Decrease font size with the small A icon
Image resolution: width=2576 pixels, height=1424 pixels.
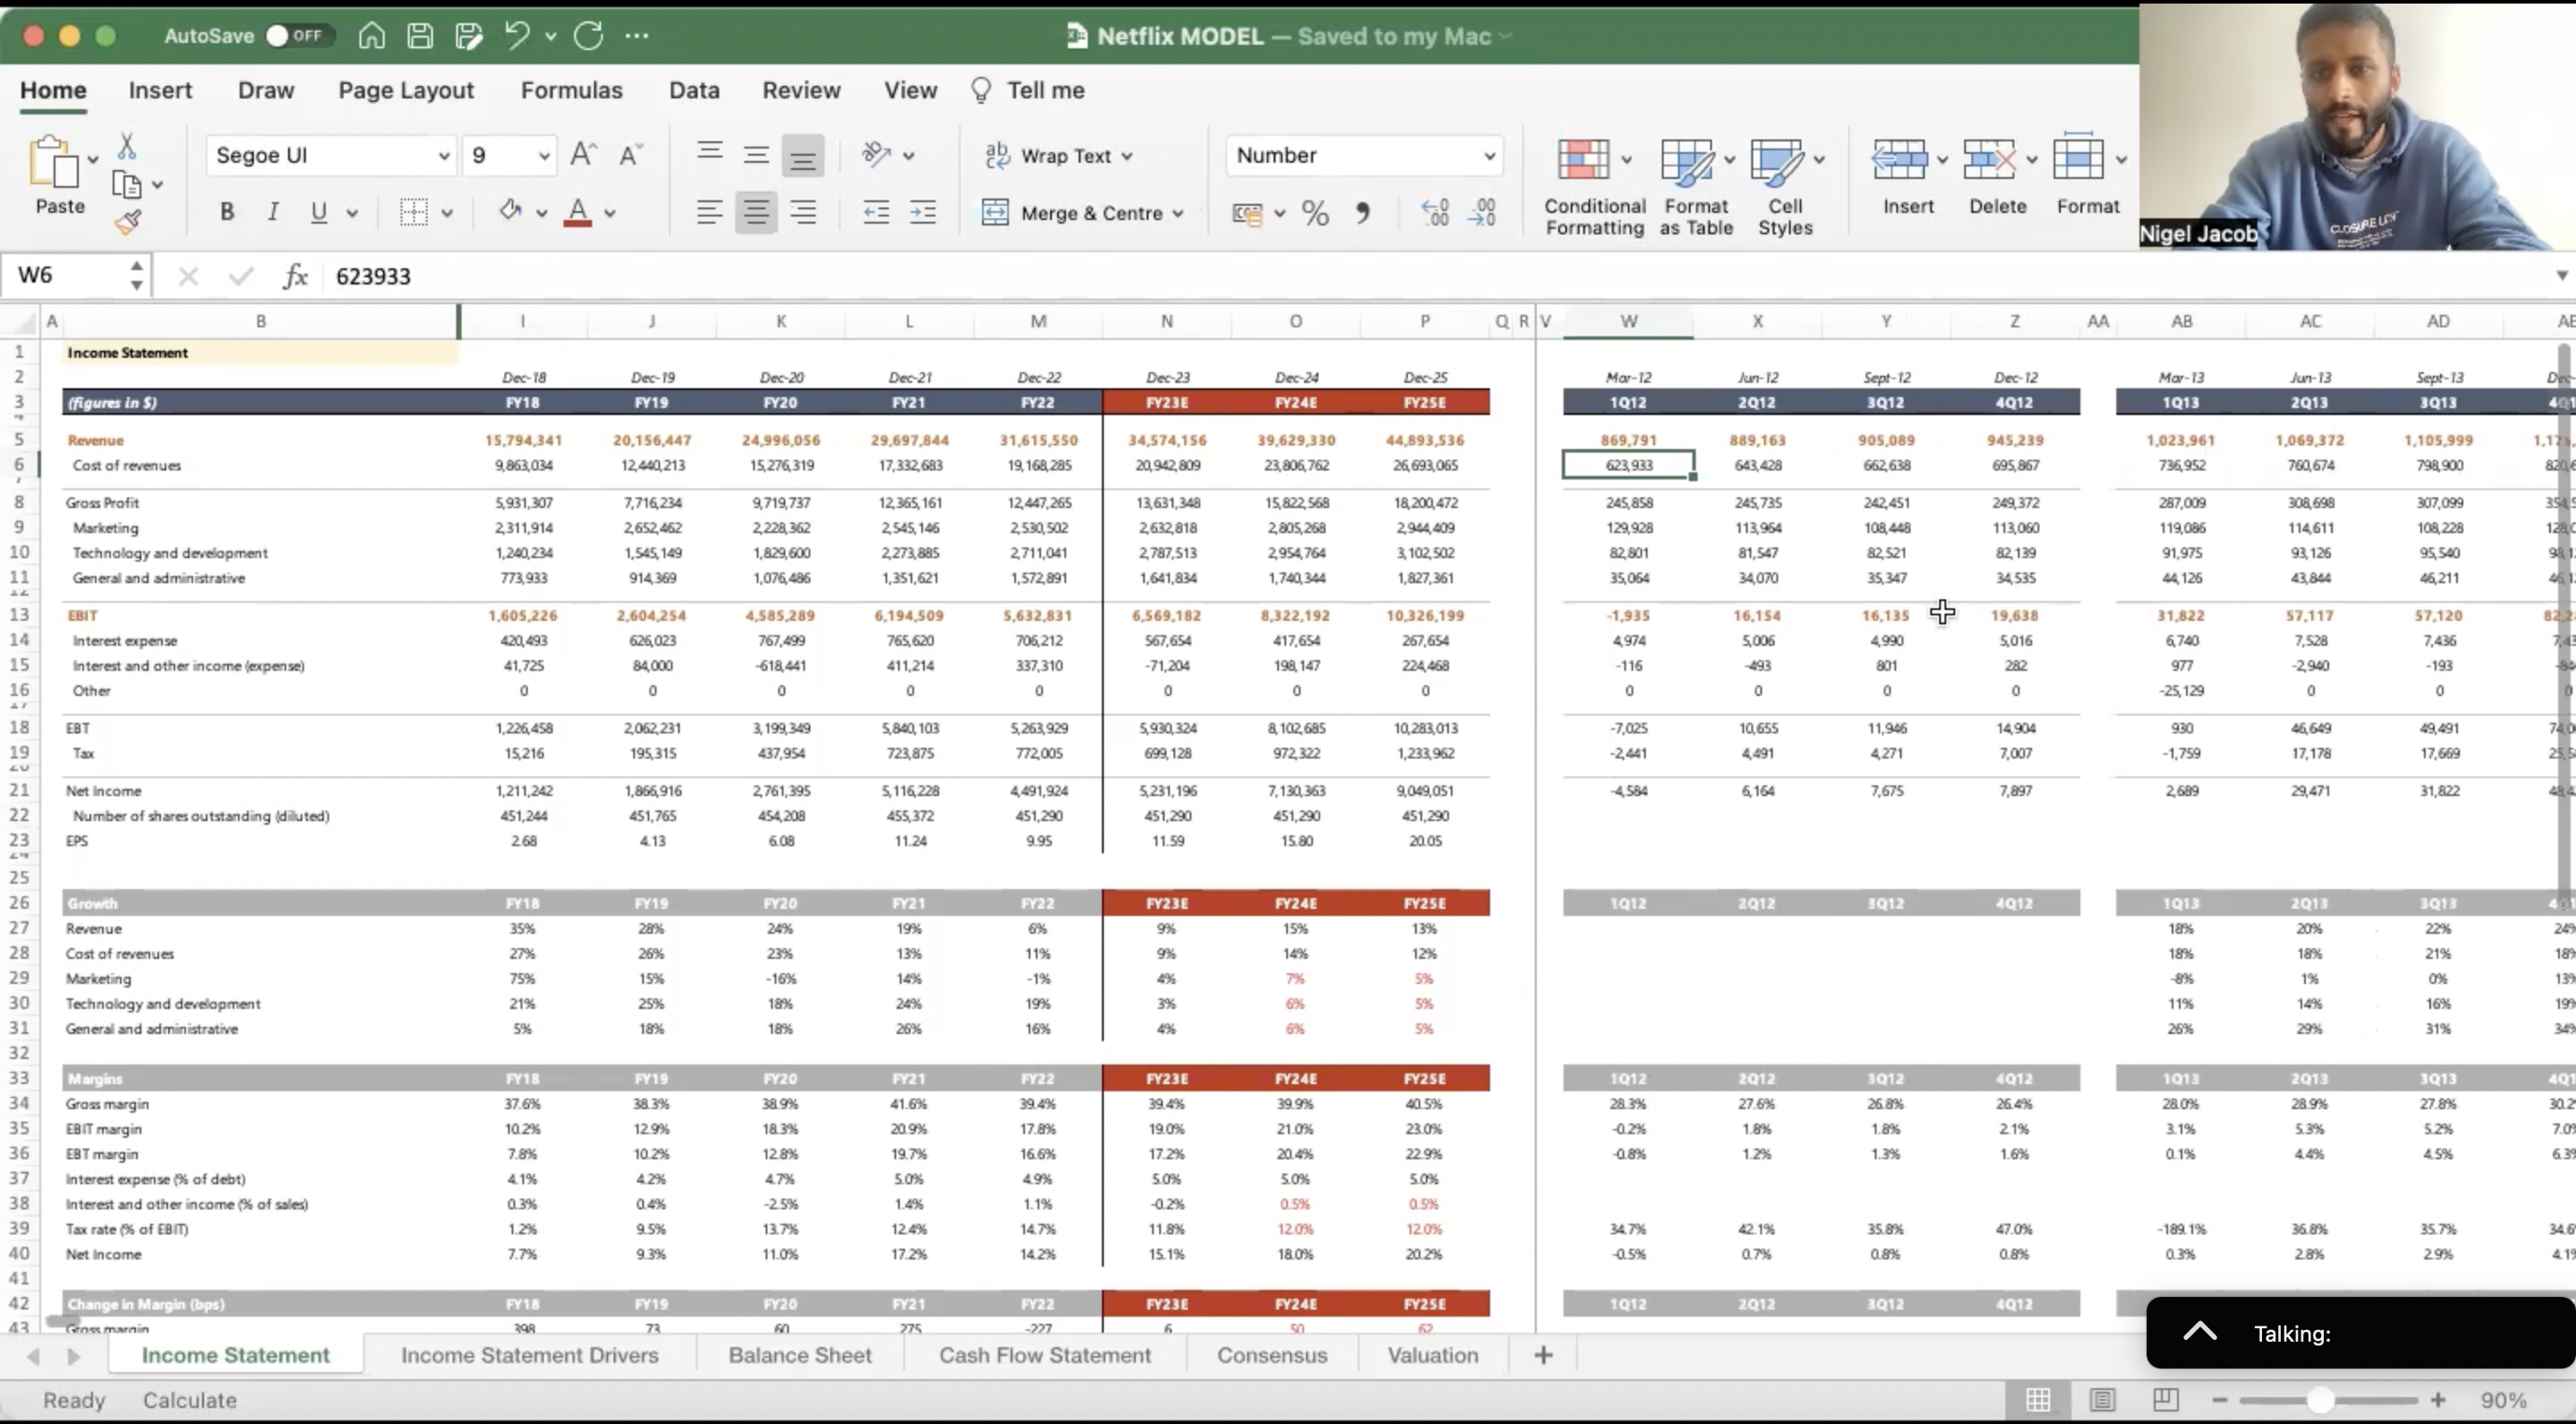(630, 155)
